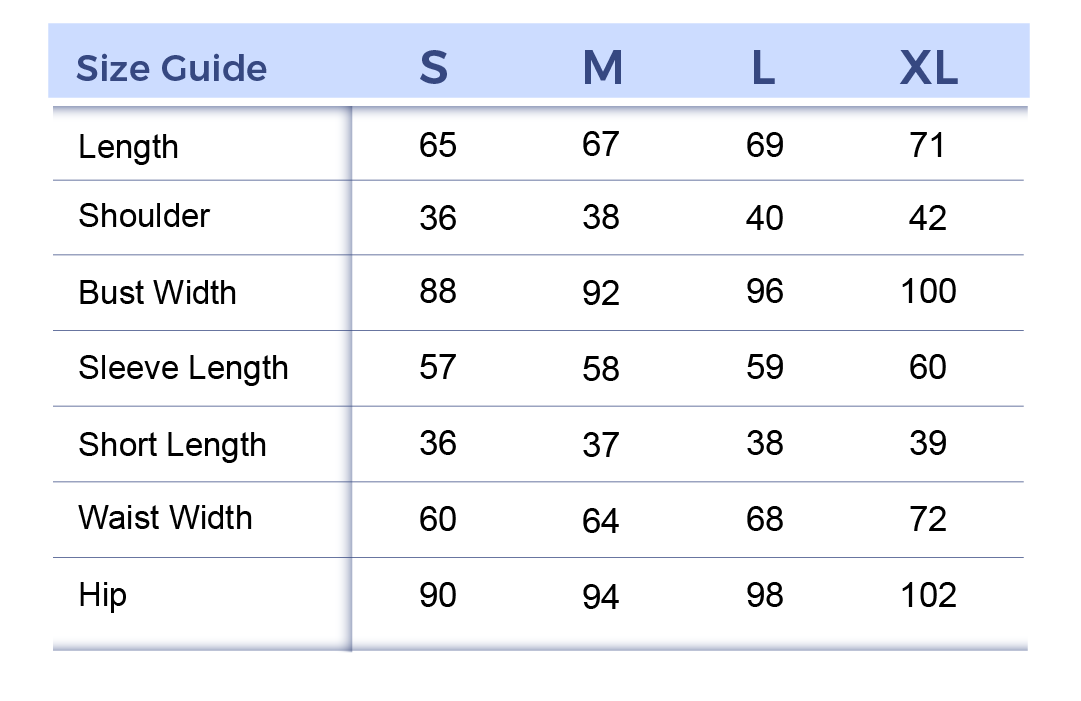Screen dimensions: 1081x701
Task: Select the XL size column header
Action: tap(928, 68)
